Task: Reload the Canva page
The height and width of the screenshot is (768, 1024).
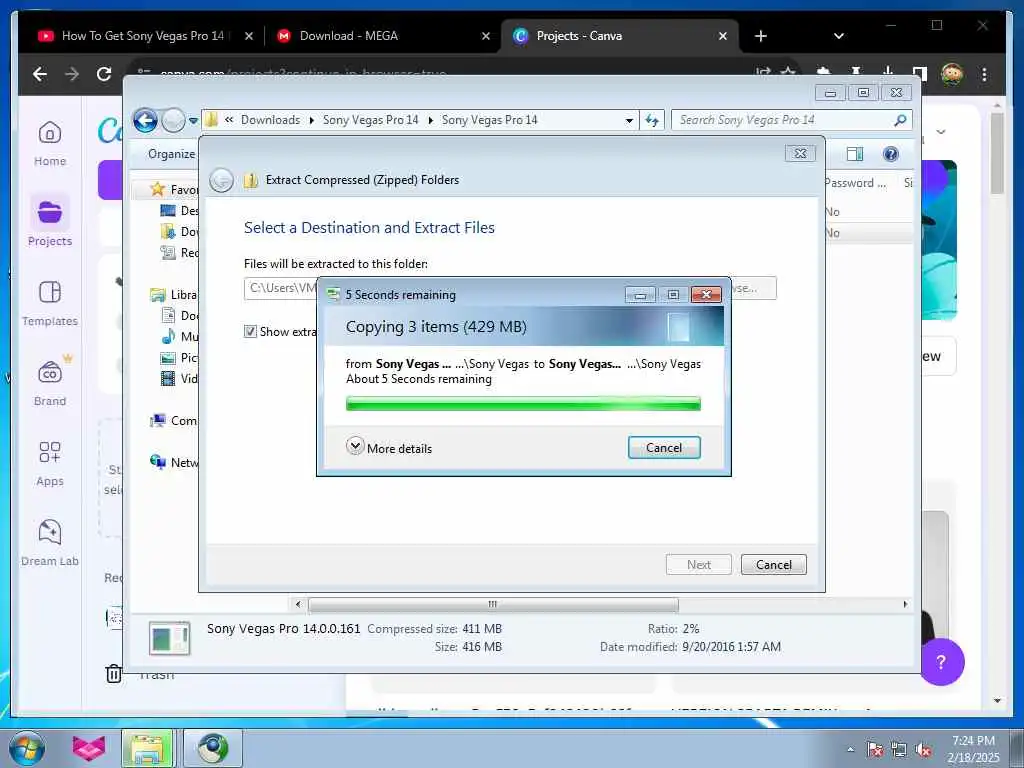Action: click(104, 74)
